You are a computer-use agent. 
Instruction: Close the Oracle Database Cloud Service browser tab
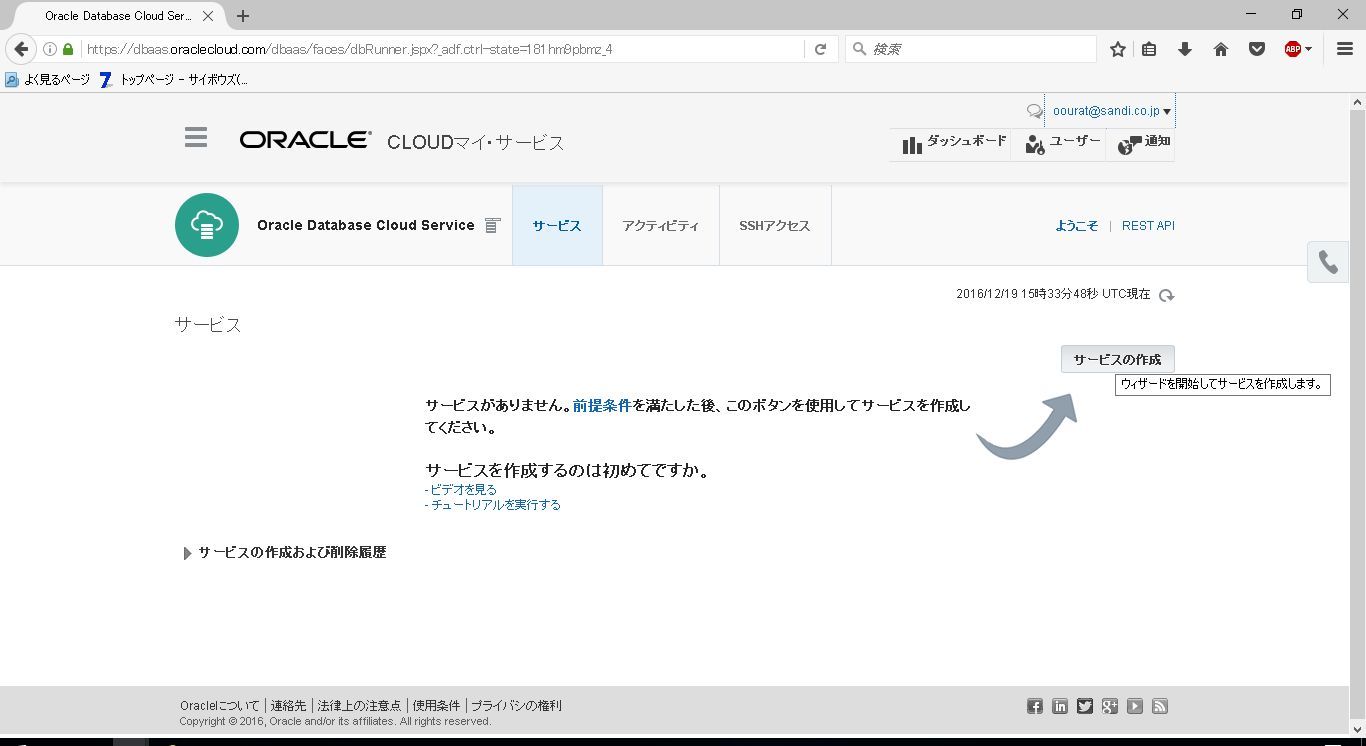click(x=209, y=16)
